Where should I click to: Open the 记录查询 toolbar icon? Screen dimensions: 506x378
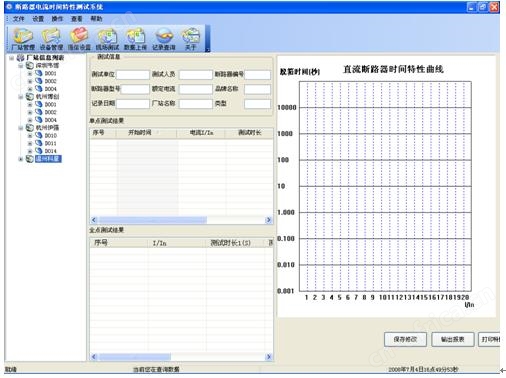[x=163, y=39]
